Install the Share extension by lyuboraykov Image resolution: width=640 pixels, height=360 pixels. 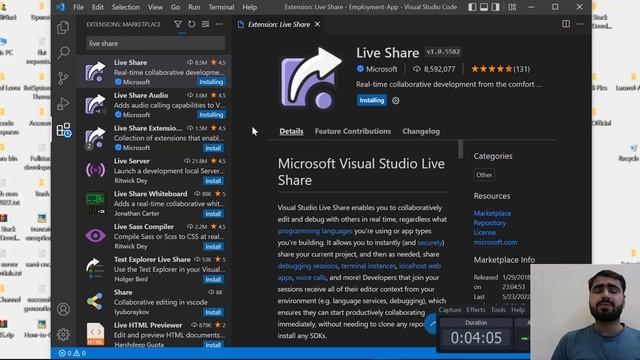click(x=213, y=312)
